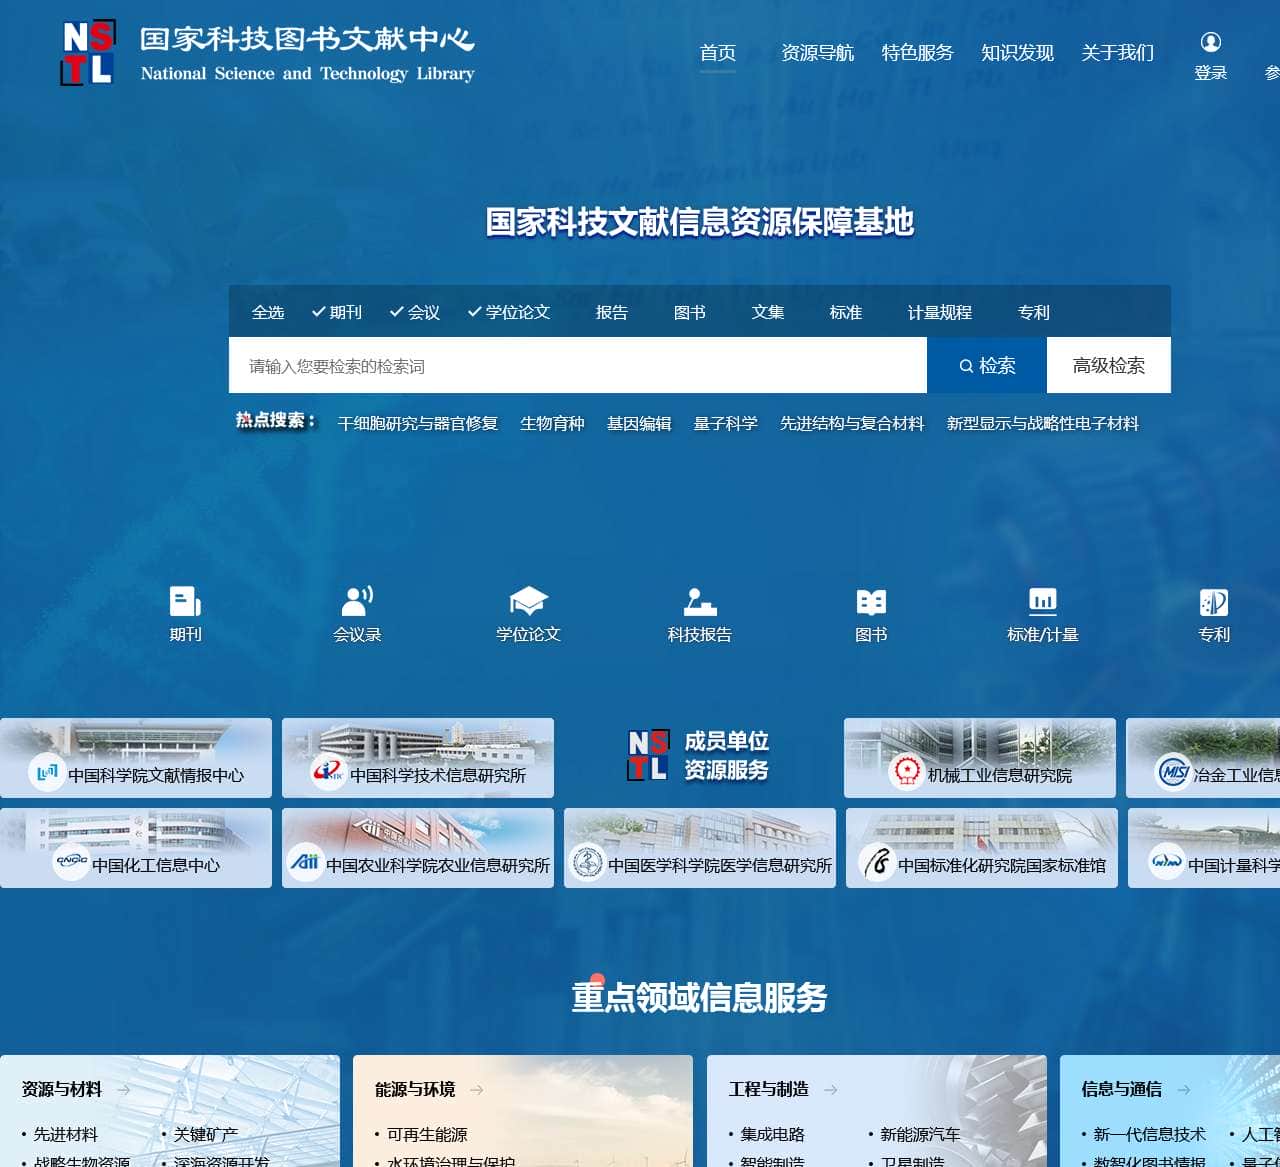The image size is (1280, 1167).
Task: Expand the 能源与环境 category arrow
Action: [x=476, y=1089]
